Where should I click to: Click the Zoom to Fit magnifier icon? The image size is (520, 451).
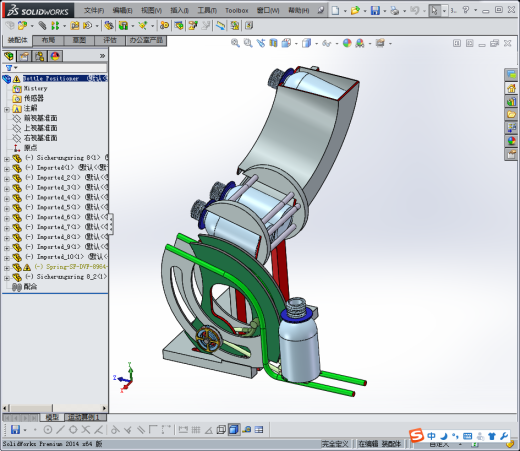pyautogui.click(x=235, y=43)
